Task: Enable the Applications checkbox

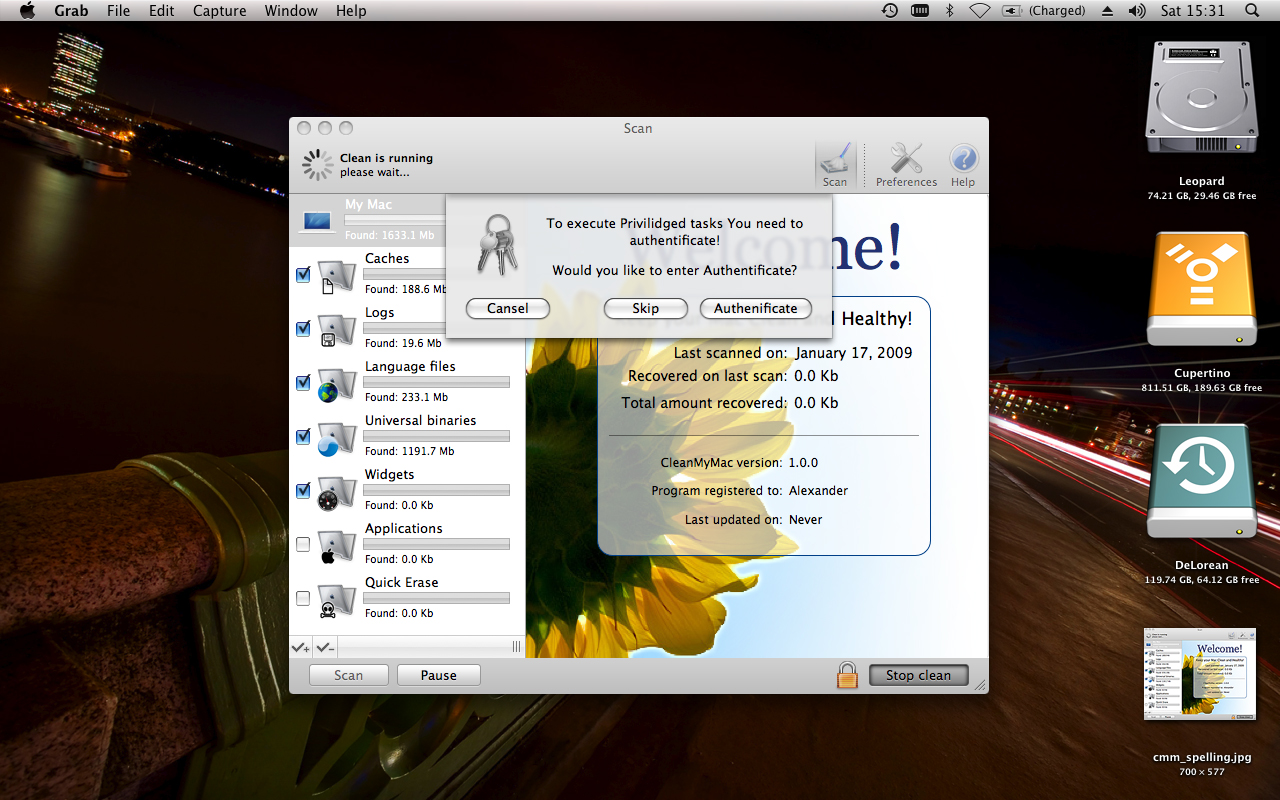Action: (x=303, y=545)
